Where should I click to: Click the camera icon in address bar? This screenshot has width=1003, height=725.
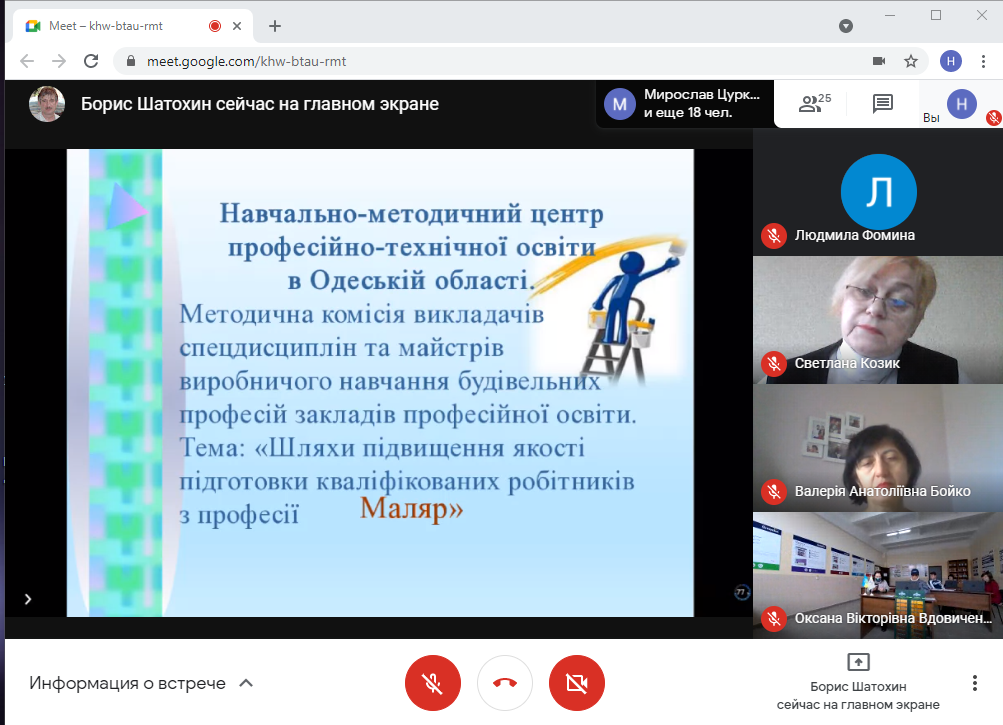(x=879, y=61)
